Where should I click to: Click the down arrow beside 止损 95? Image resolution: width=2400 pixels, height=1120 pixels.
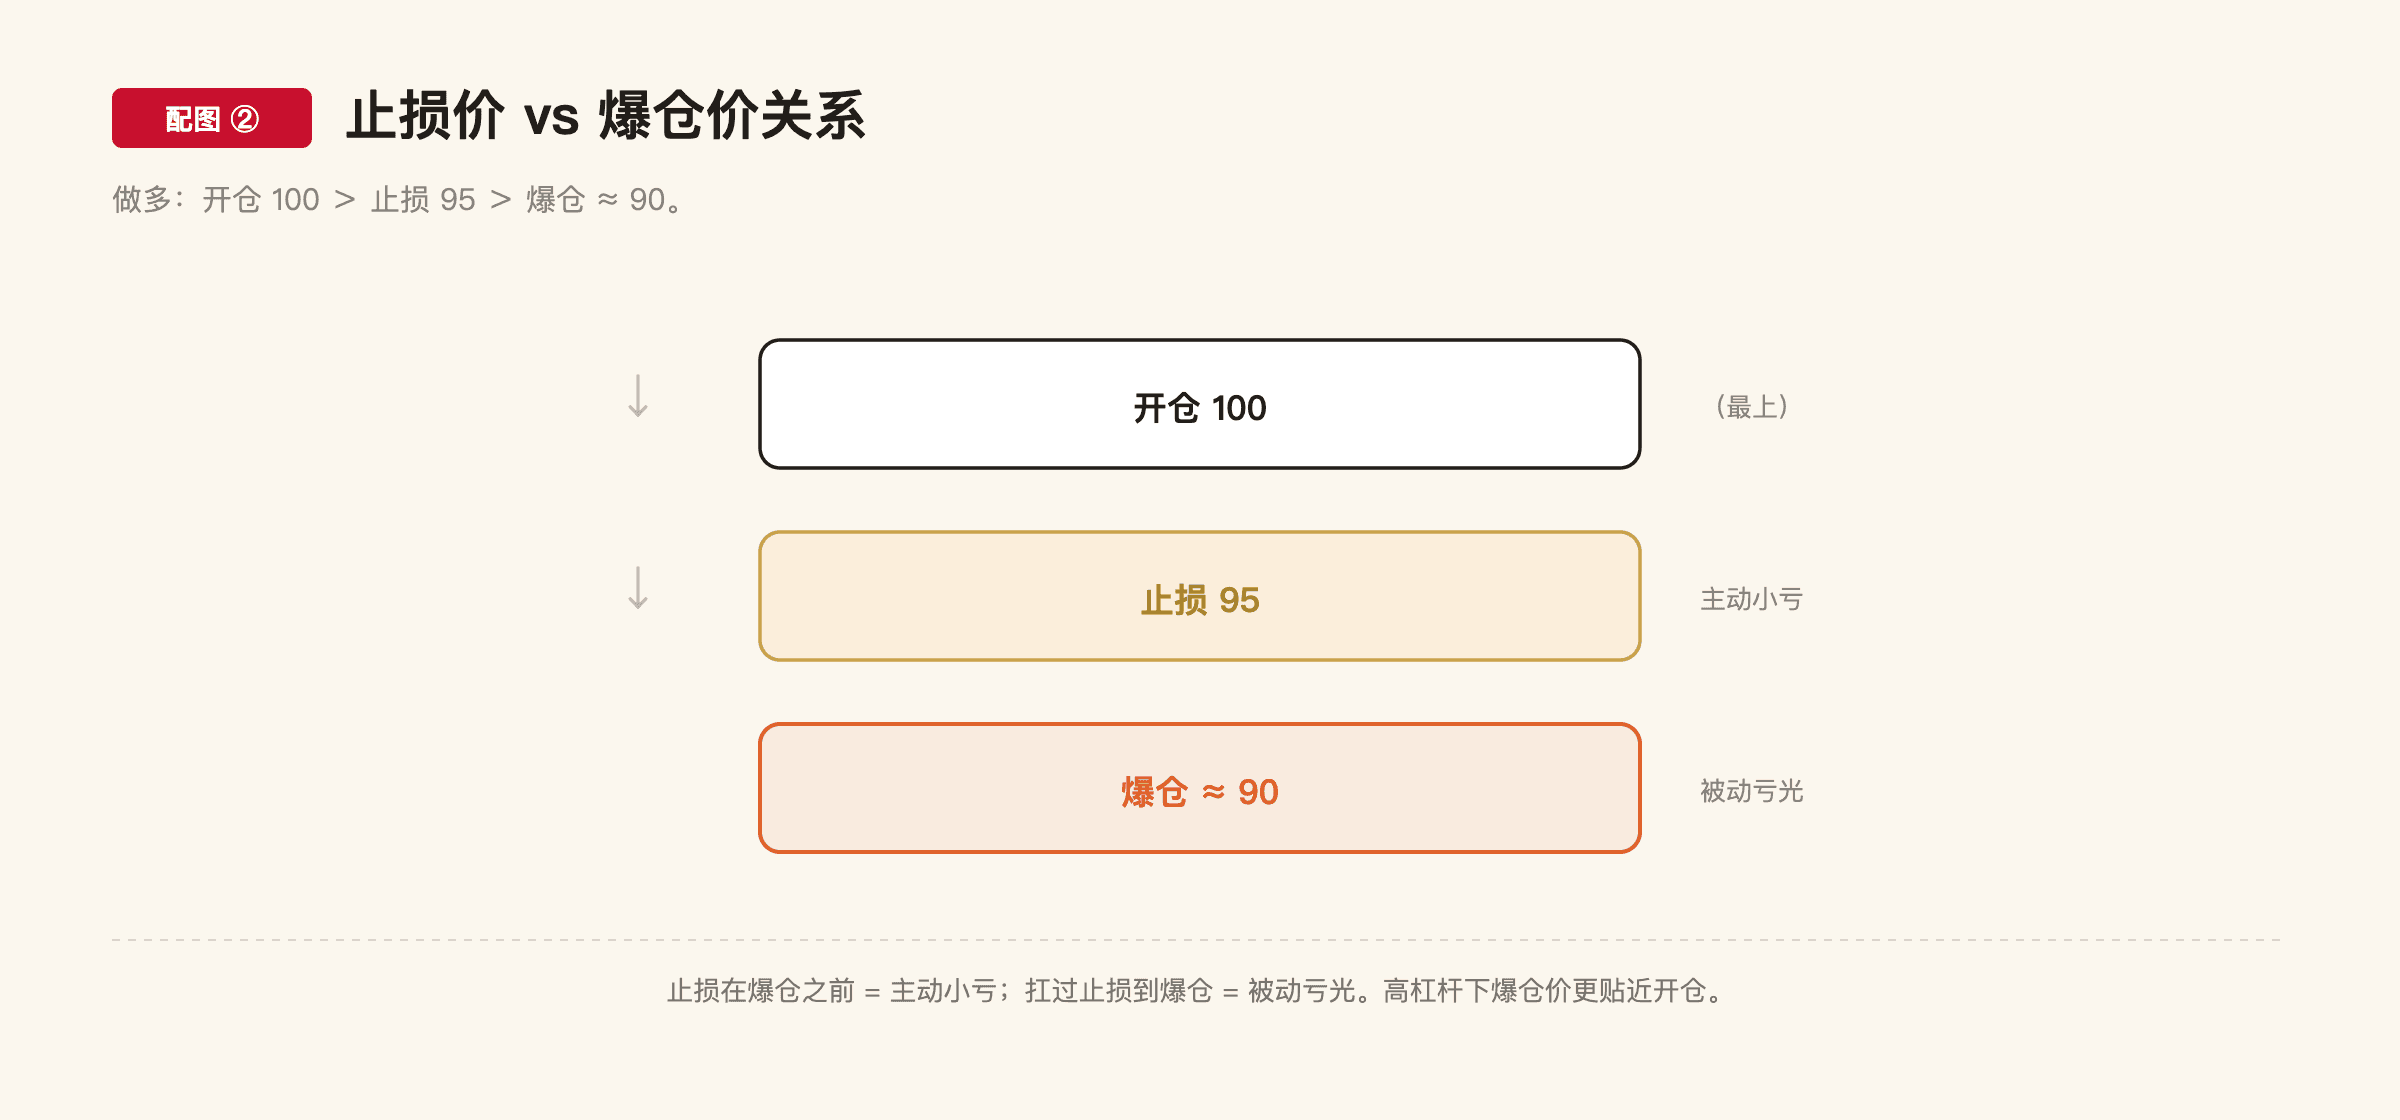[x=638, y=588]
